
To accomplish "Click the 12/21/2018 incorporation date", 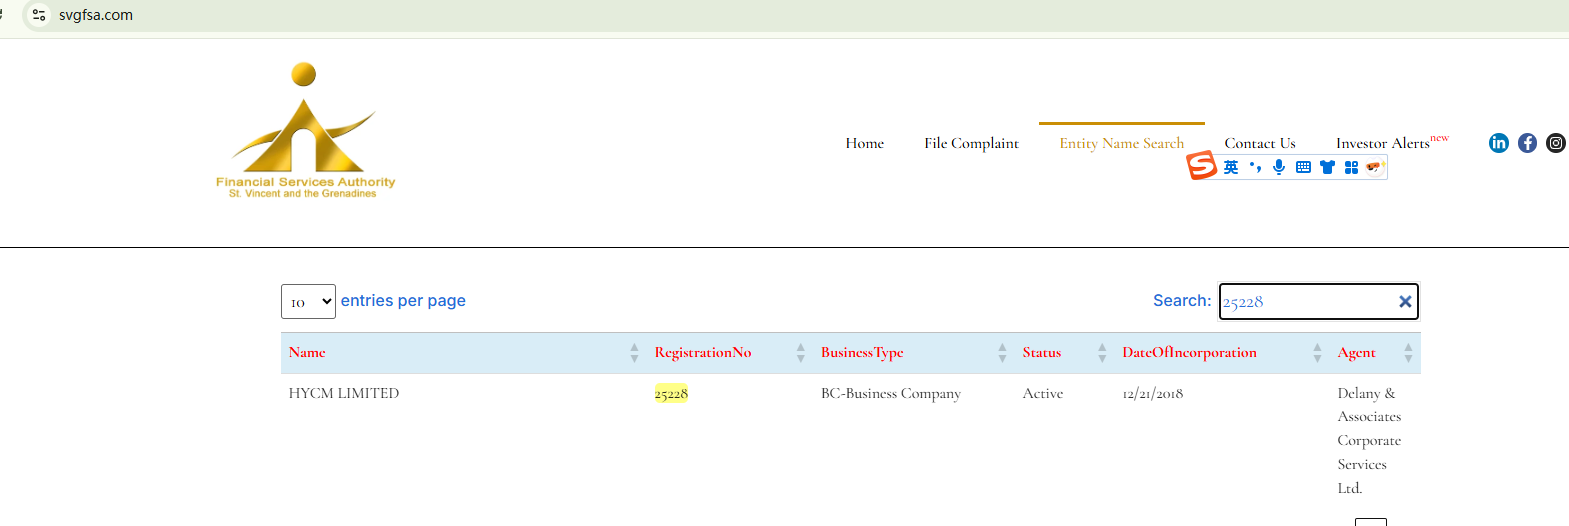I will click(1153, 393).
